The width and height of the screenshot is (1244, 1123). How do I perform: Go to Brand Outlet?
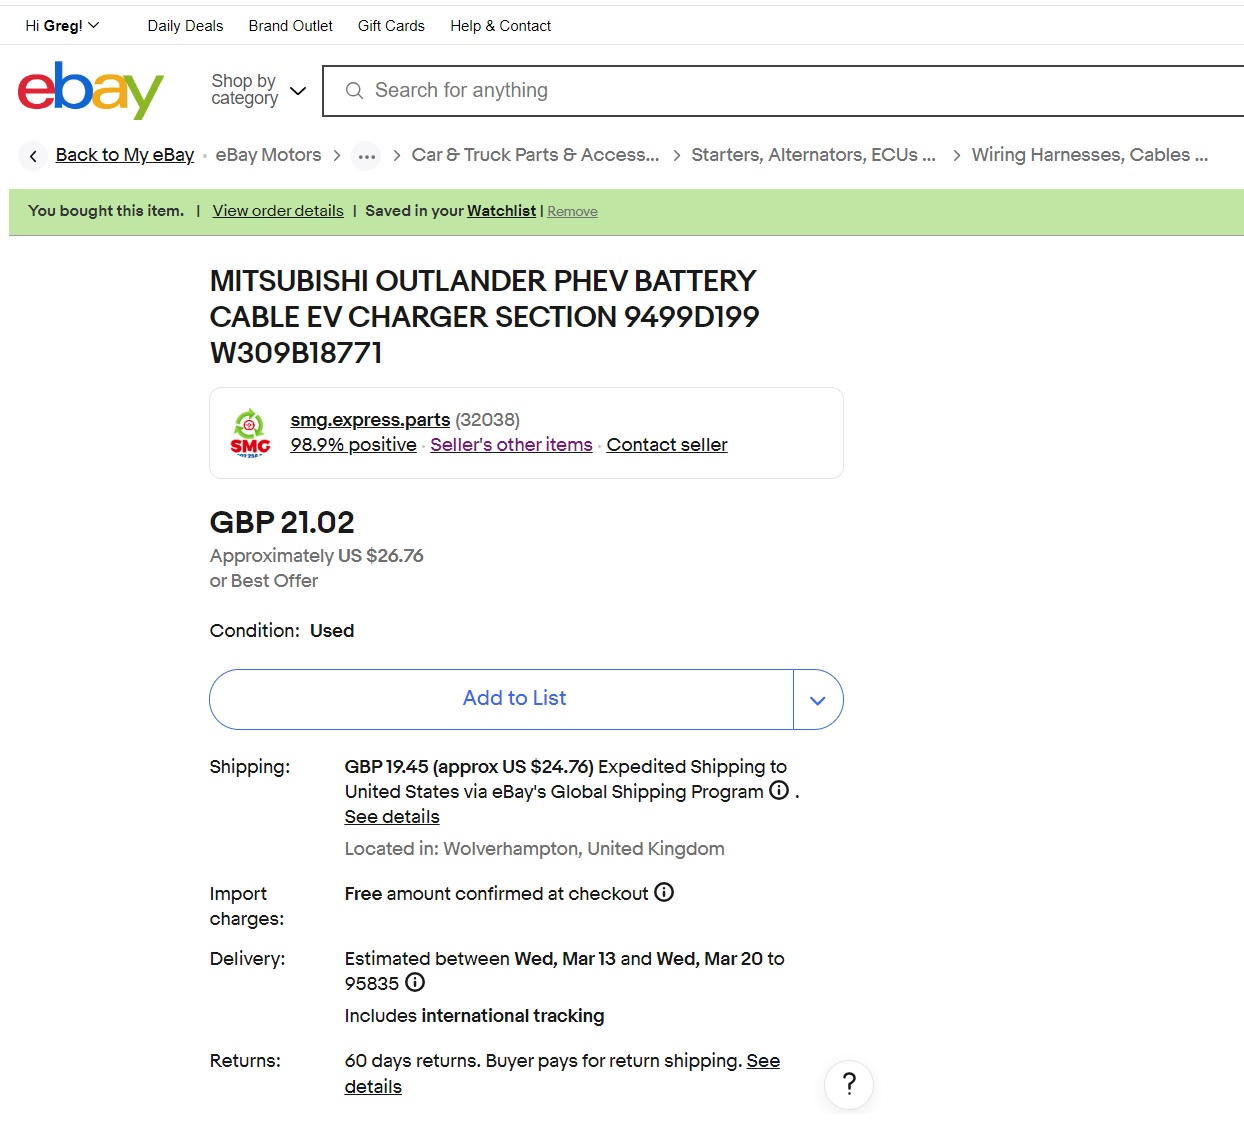290,26
